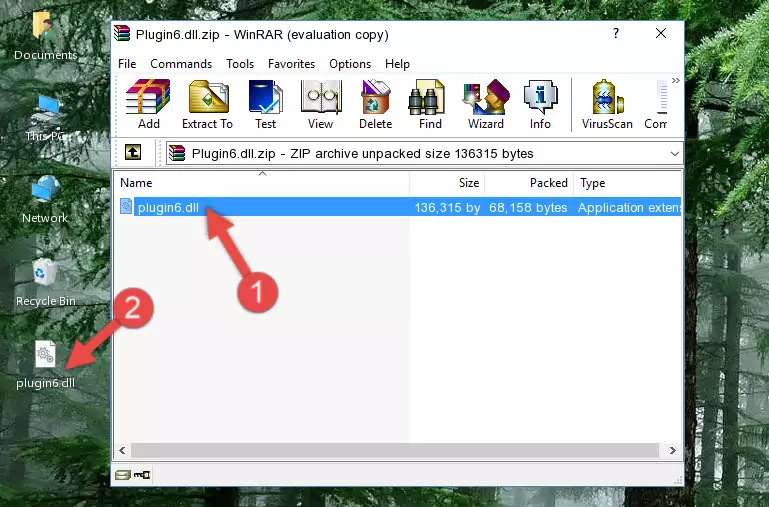Screen dimensions: 769x507
Task: Click the archive icon in address bar
Action: point(177,153)
